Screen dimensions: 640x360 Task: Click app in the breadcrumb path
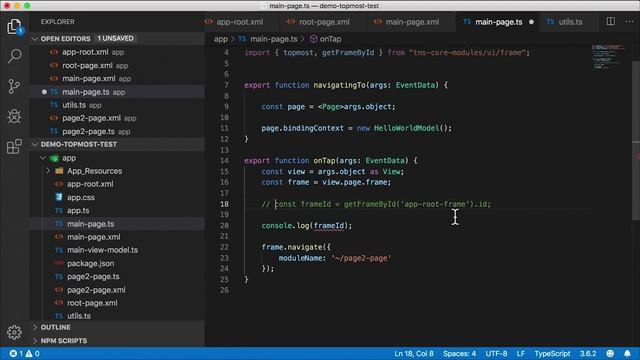pos(220,39)
